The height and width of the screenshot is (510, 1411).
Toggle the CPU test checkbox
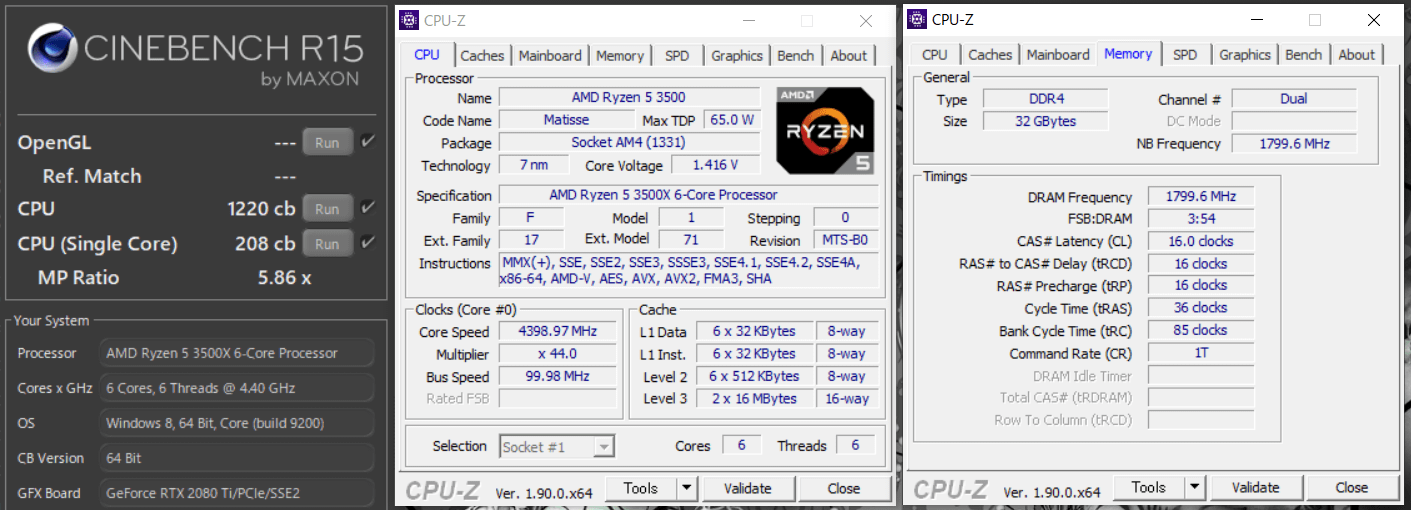[x=368, y=208]
